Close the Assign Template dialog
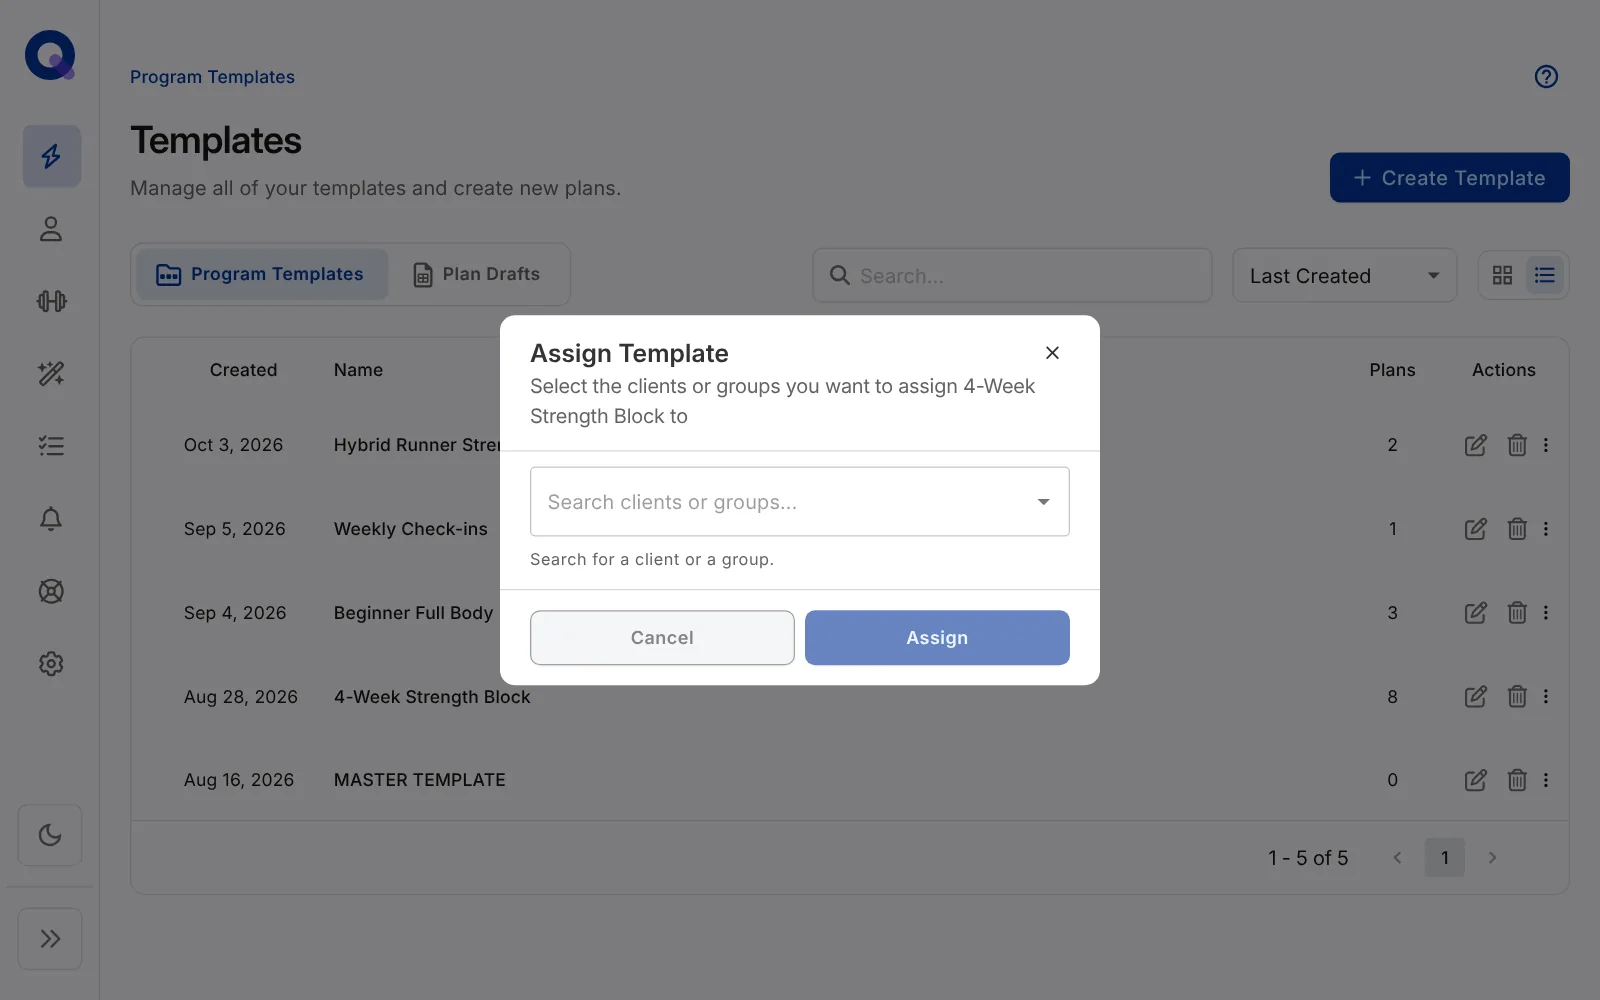 pyautogui.click(x=1052, y=353)
